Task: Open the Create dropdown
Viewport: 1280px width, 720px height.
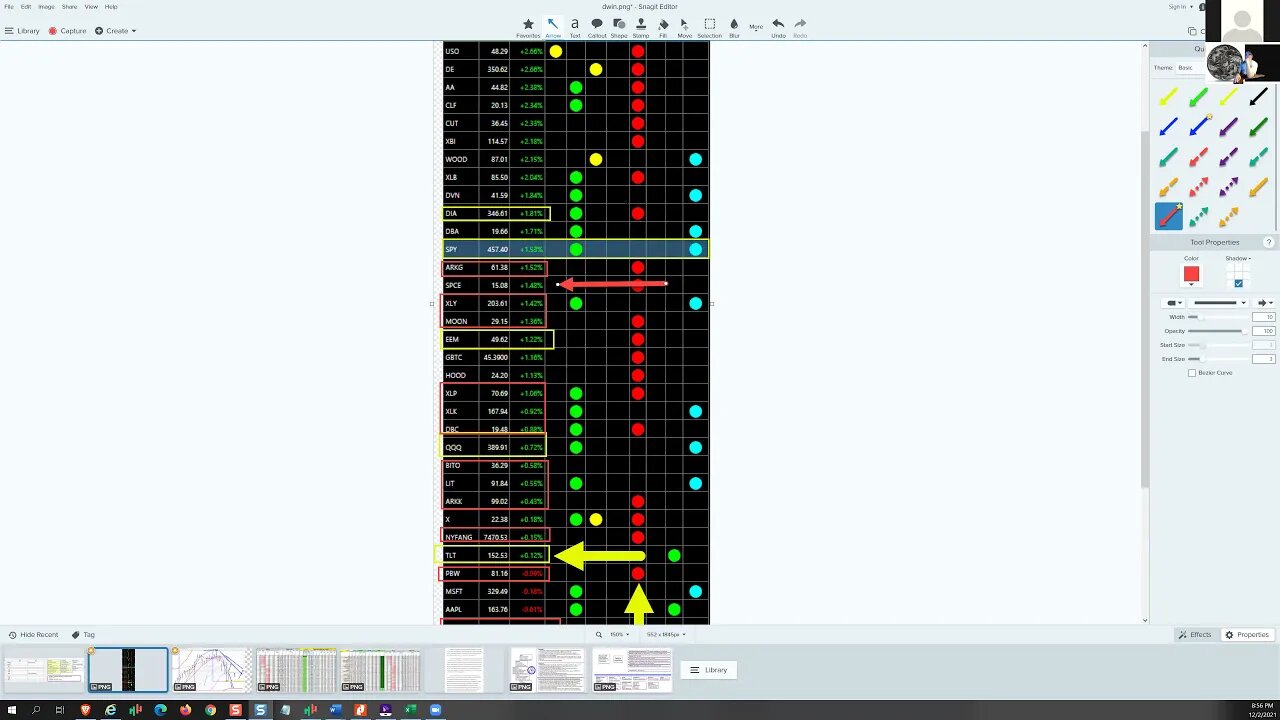Action: pos(116,31)
